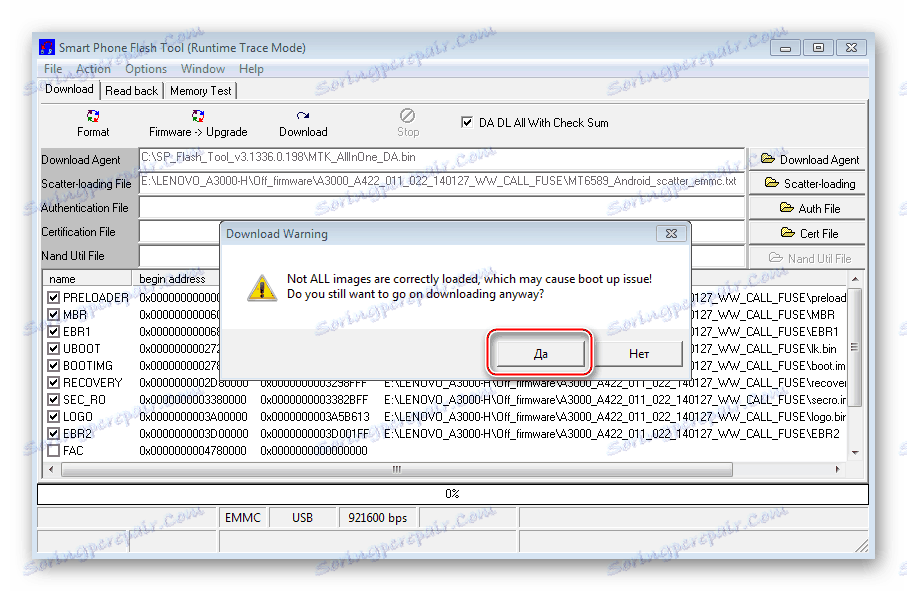Decline the warning with Нет

pyautogui.click(x=639, y=353)
